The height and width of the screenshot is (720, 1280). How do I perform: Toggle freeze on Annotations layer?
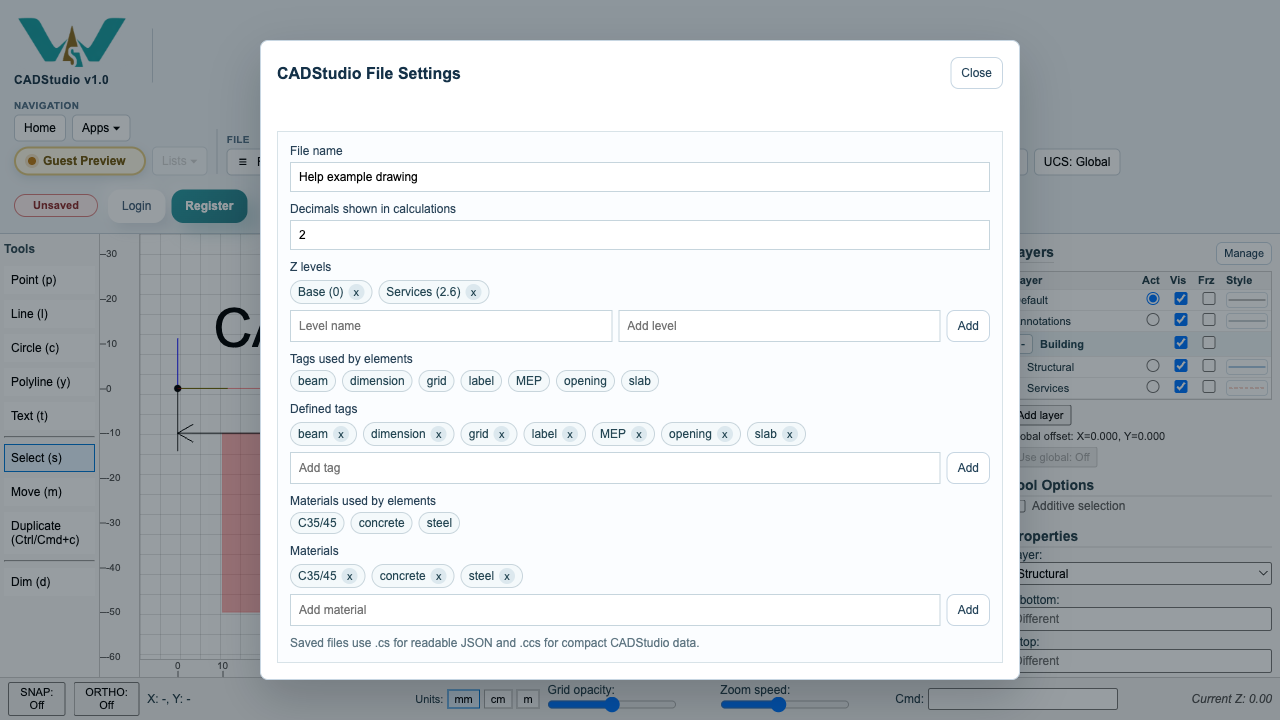[x=1209, y=320]
